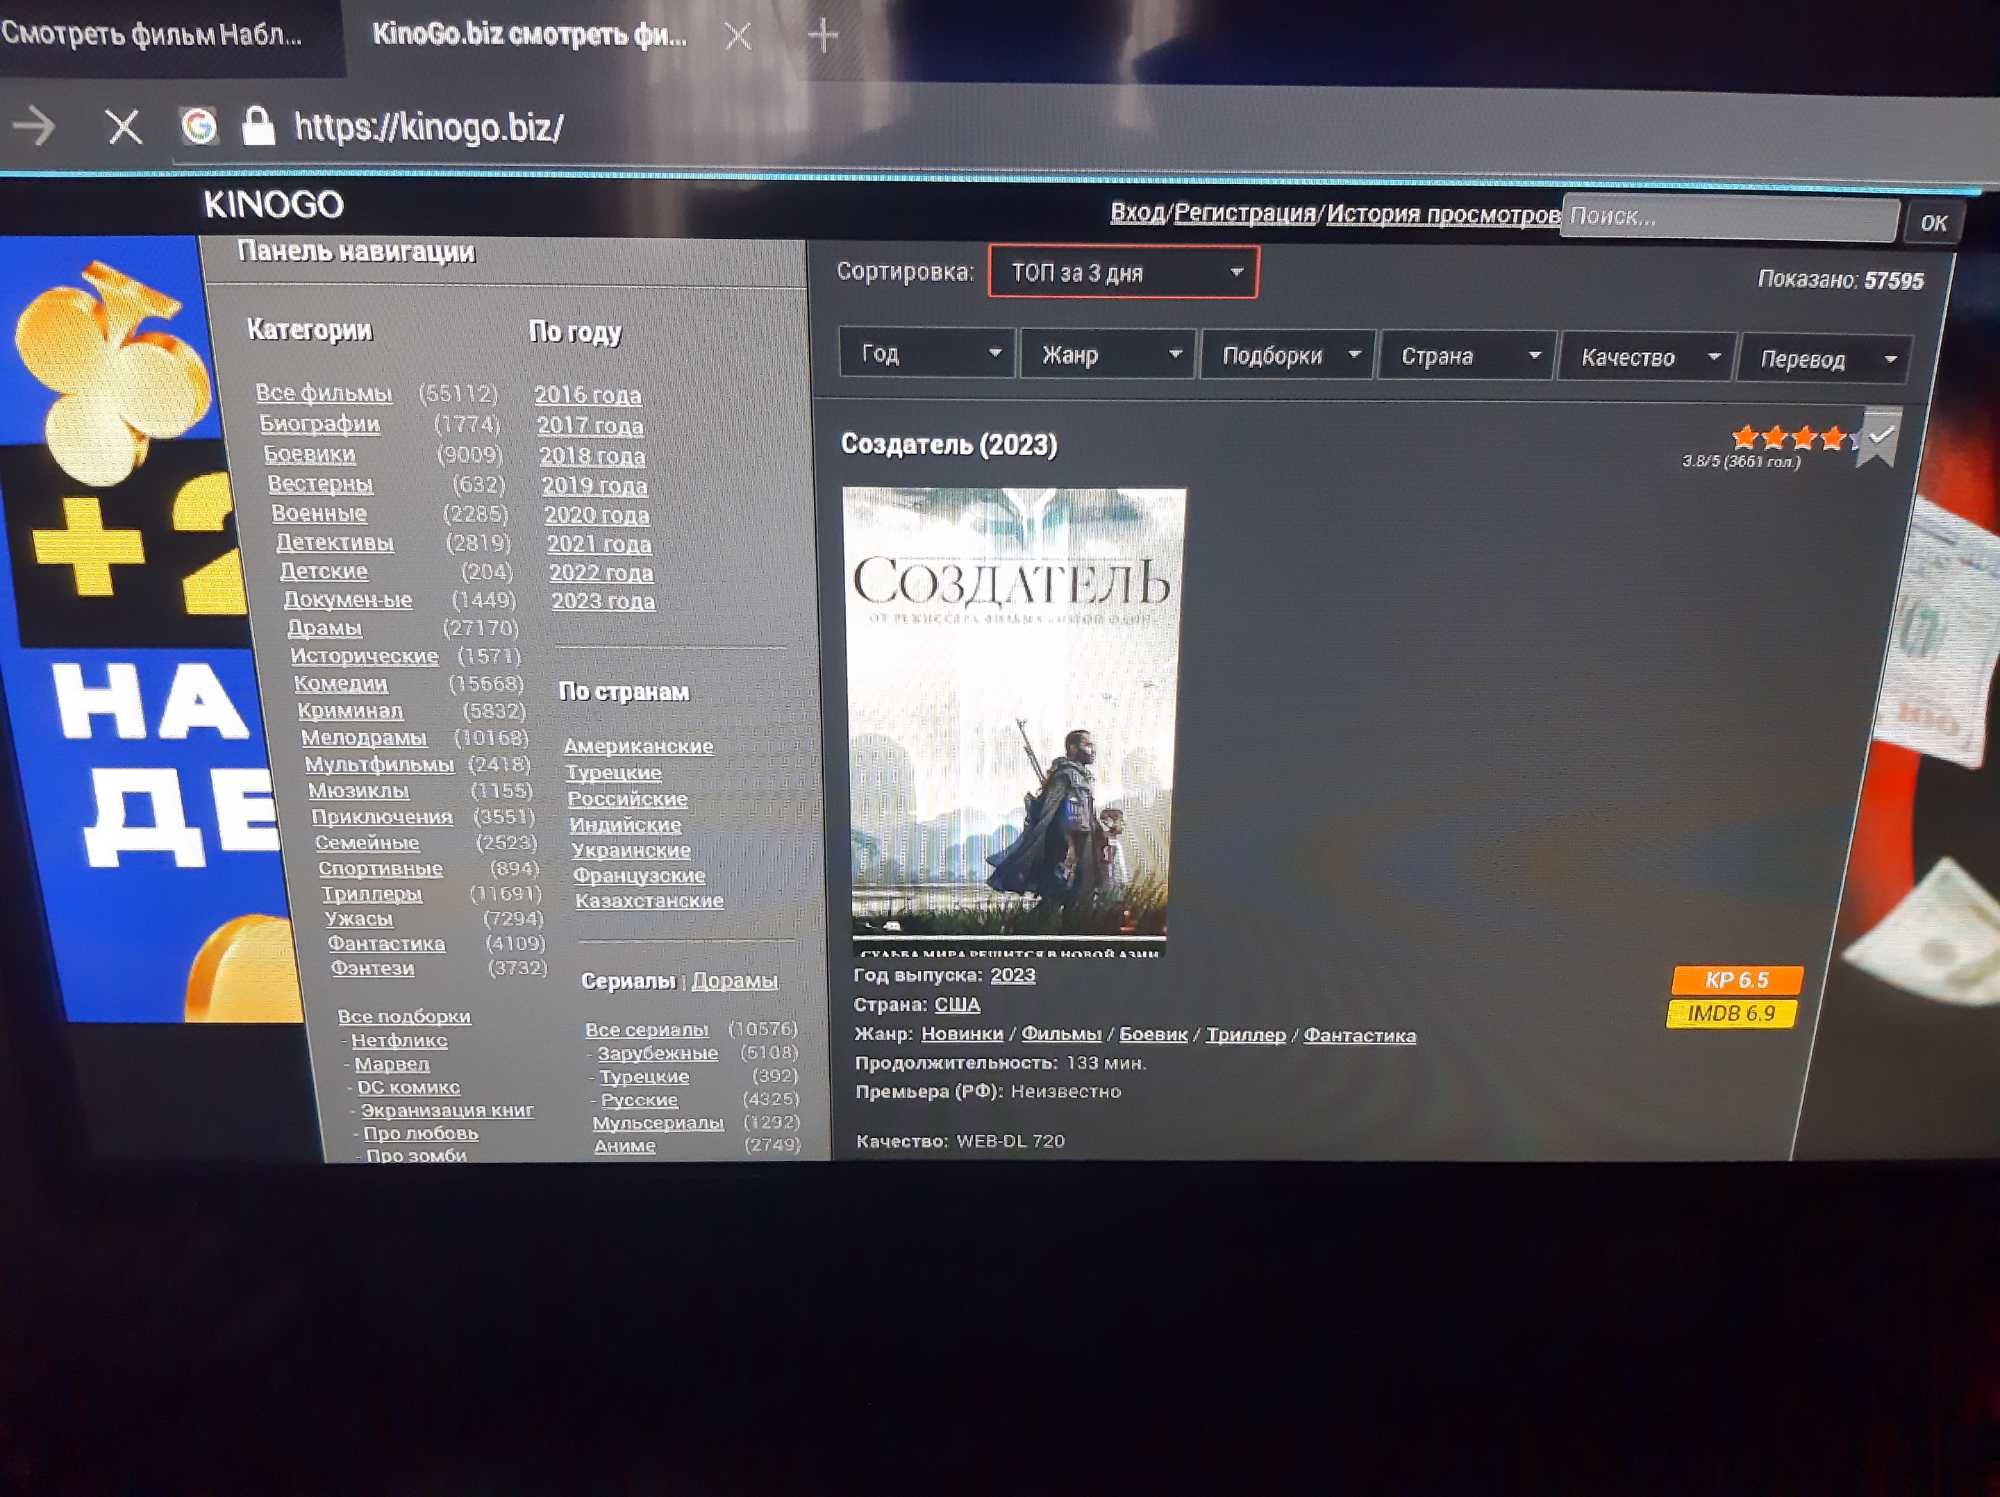Open the Триллеры category

(371, 894)
